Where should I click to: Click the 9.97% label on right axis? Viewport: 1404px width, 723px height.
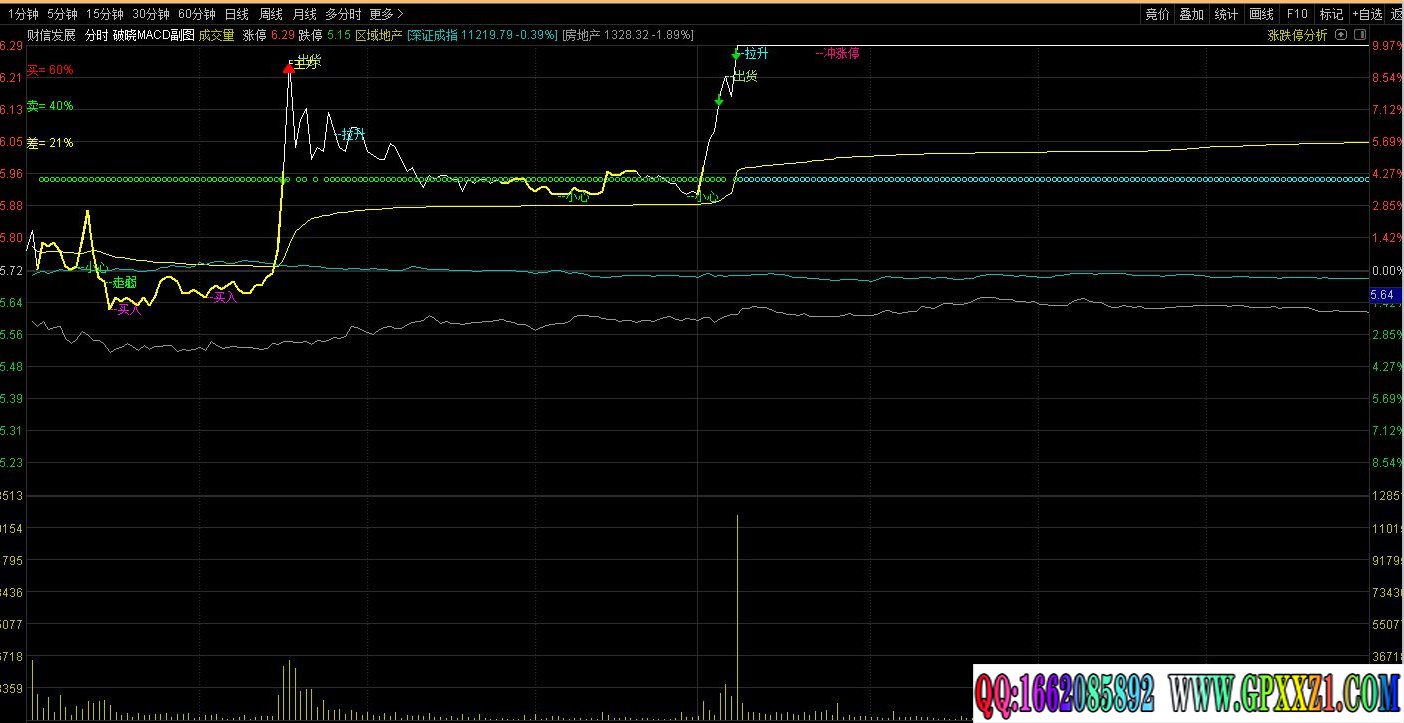pyautogui.click(x=1386, y=45)
